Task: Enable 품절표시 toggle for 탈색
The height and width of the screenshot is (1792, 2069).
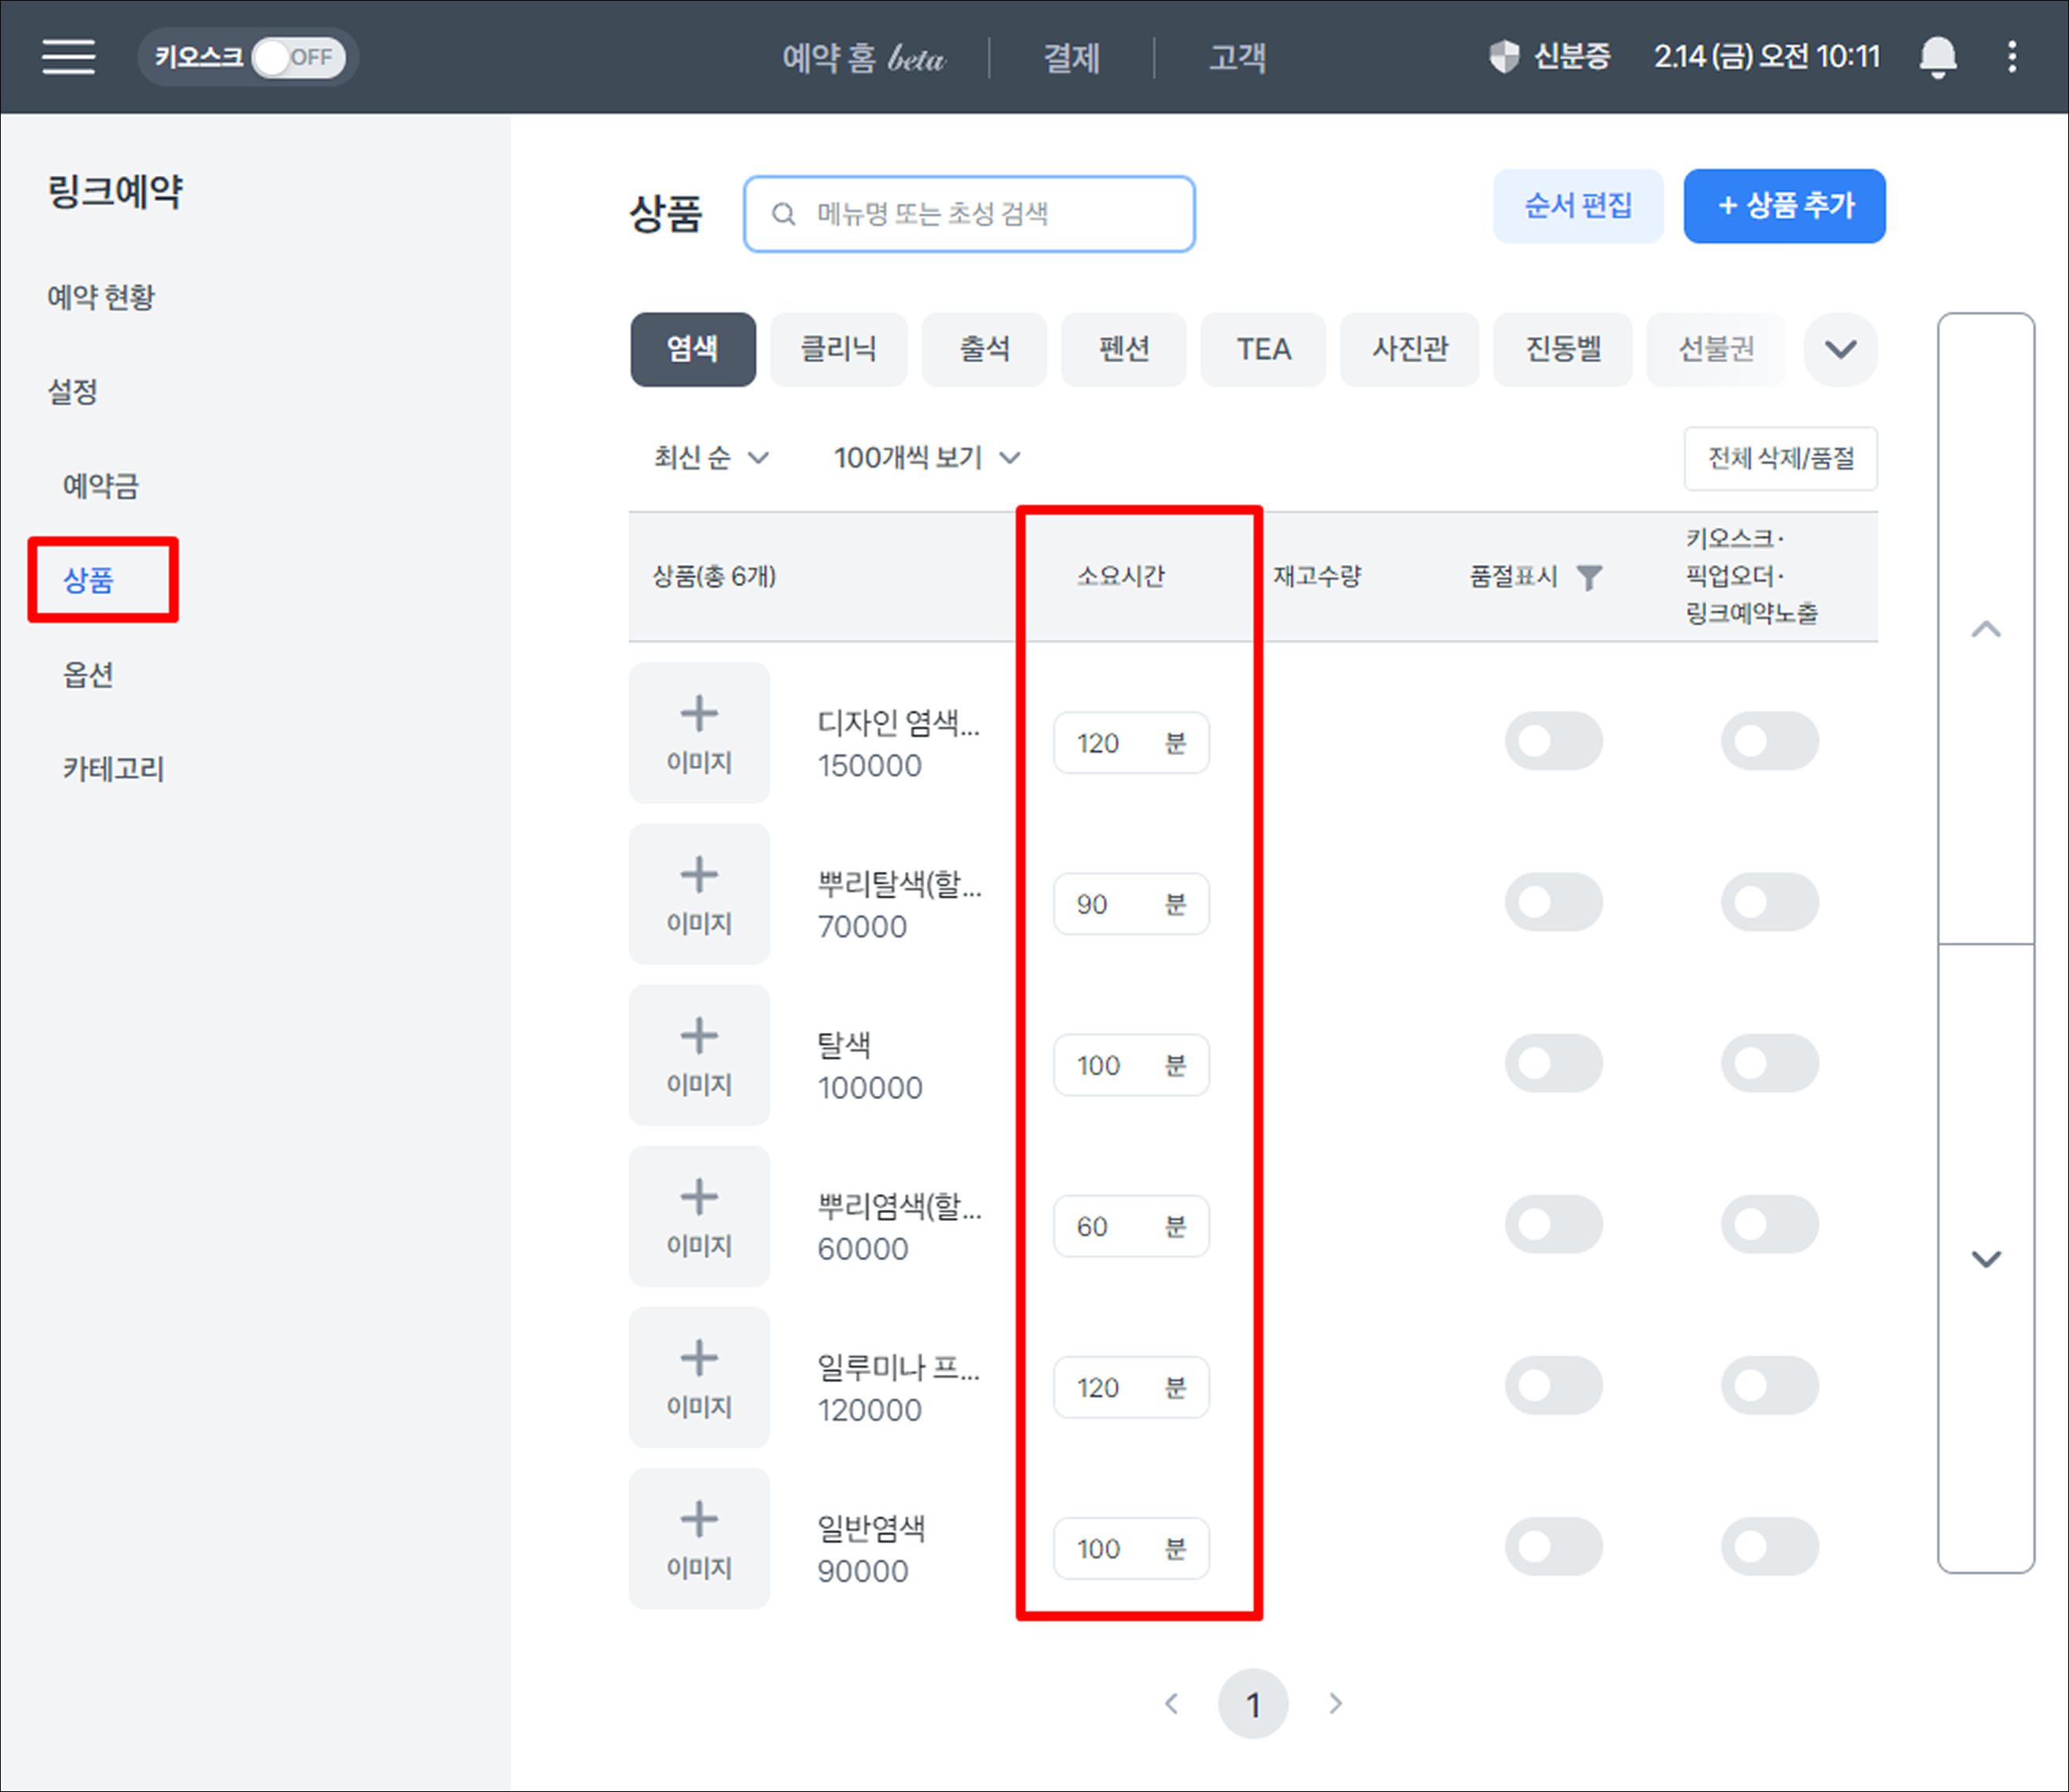Action: [1553, 1063]
